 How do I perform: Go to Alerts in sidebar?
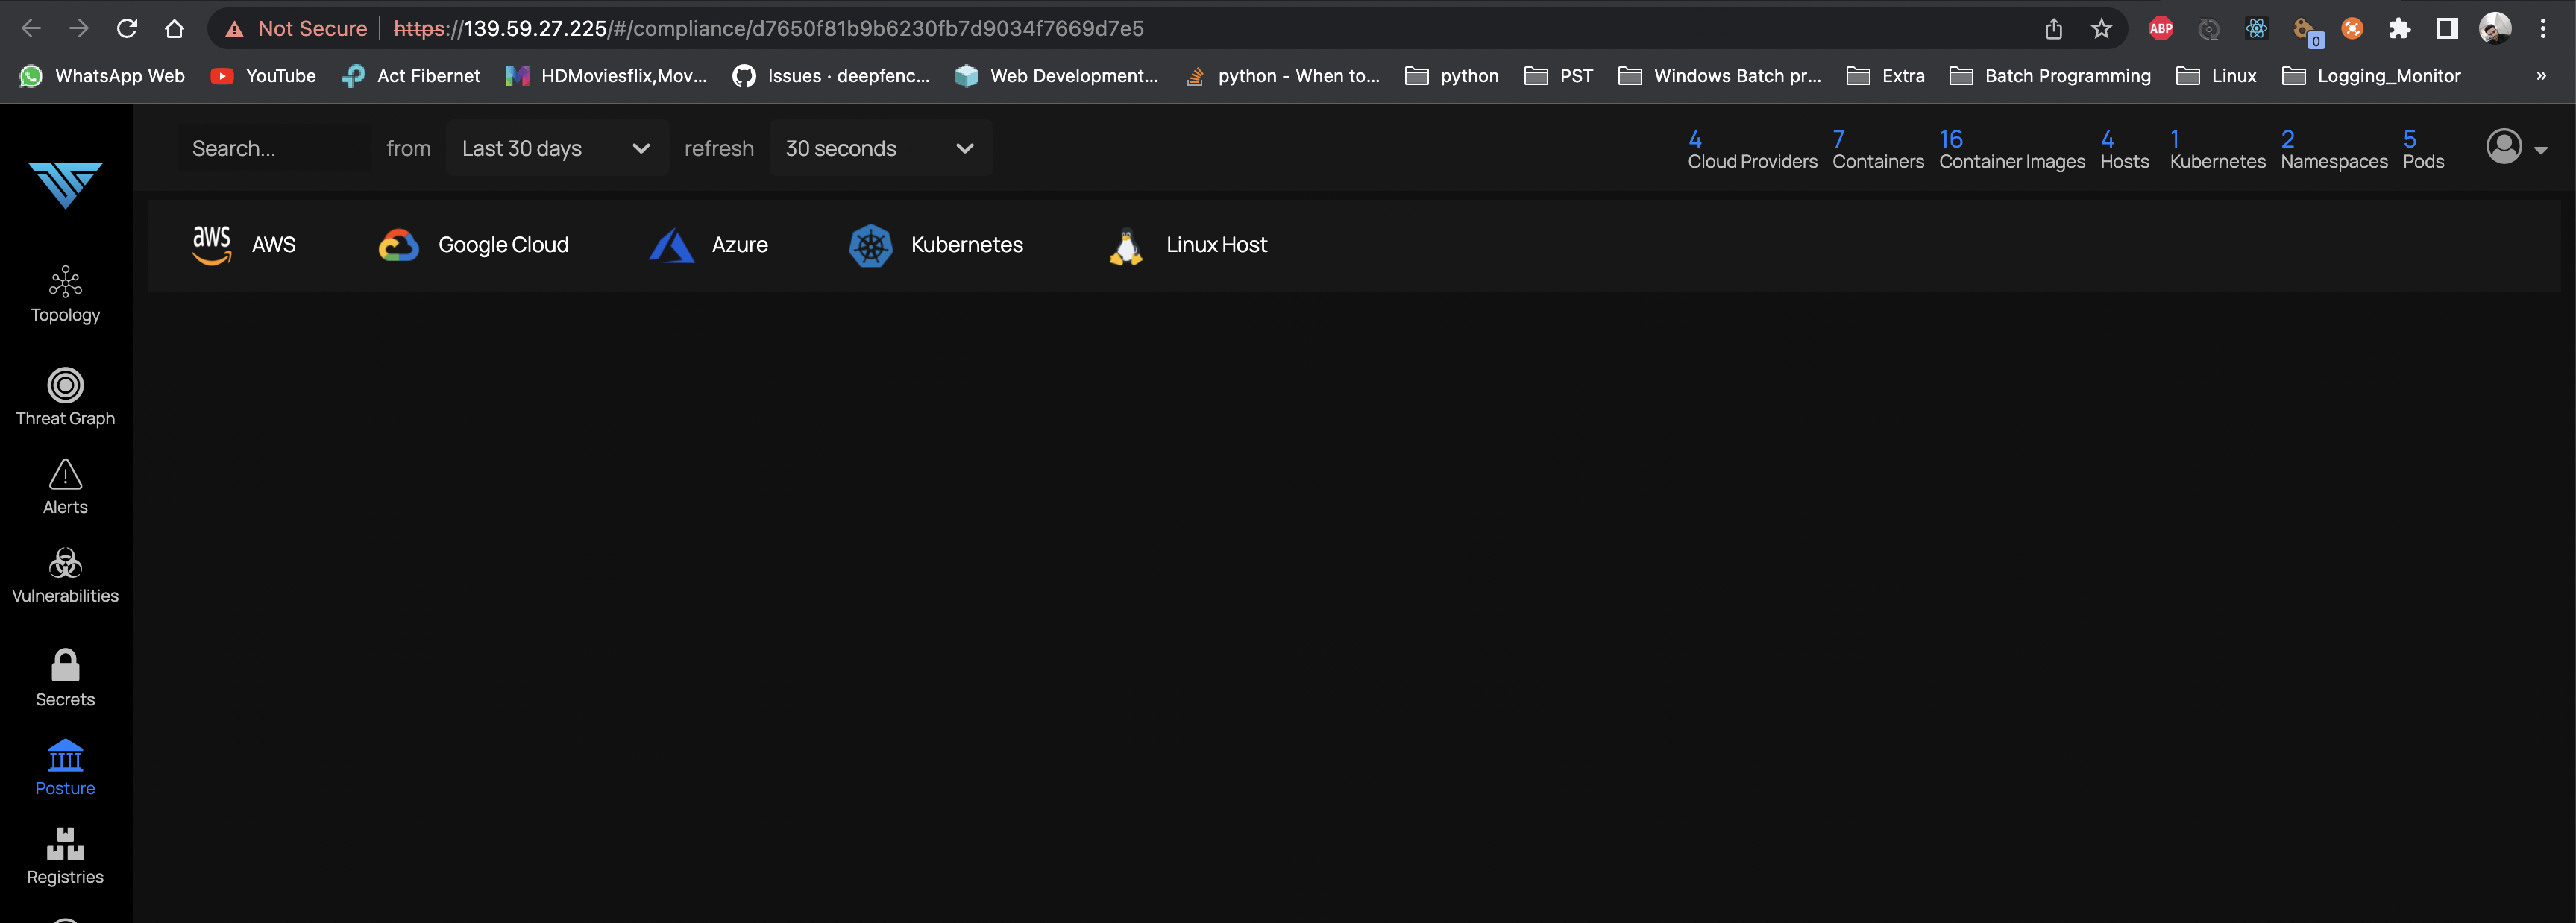(x=65, y=487)
